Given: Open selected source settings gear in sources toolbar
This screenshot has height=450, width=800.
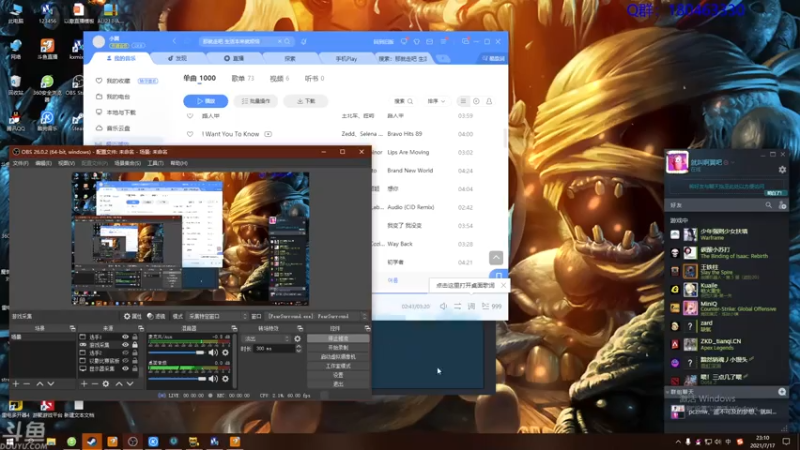Looking at the screenshot, I should tap(106, 384).
